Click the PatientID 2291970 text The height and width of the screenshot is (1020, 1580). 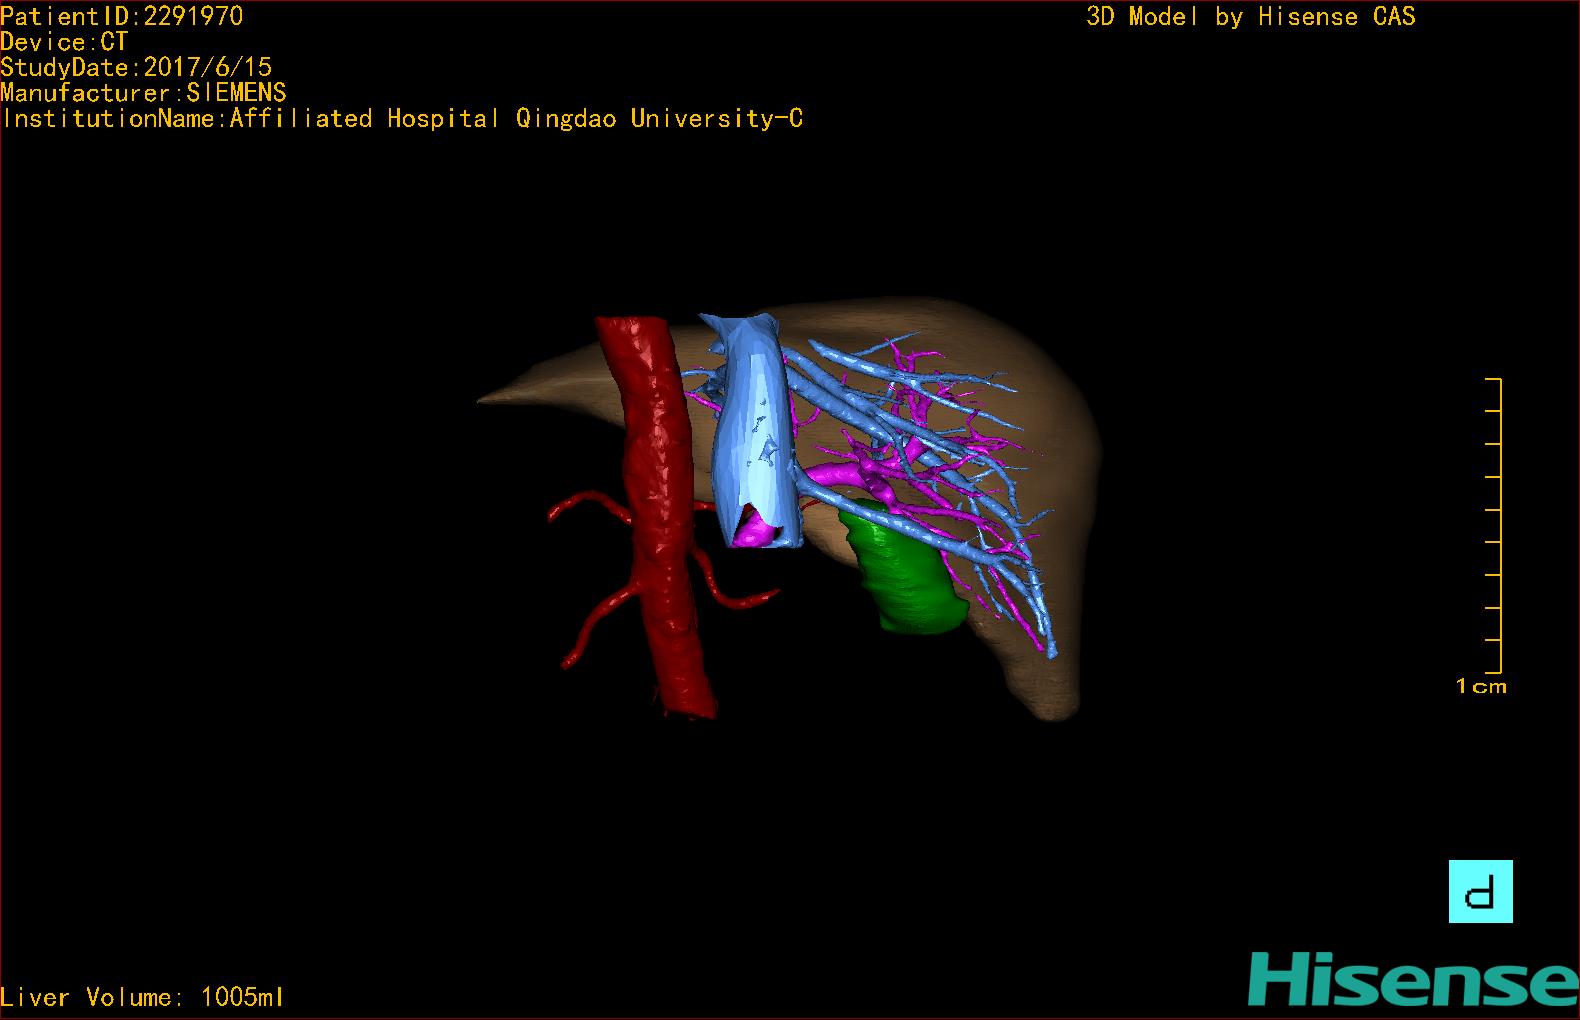(121, 16)
